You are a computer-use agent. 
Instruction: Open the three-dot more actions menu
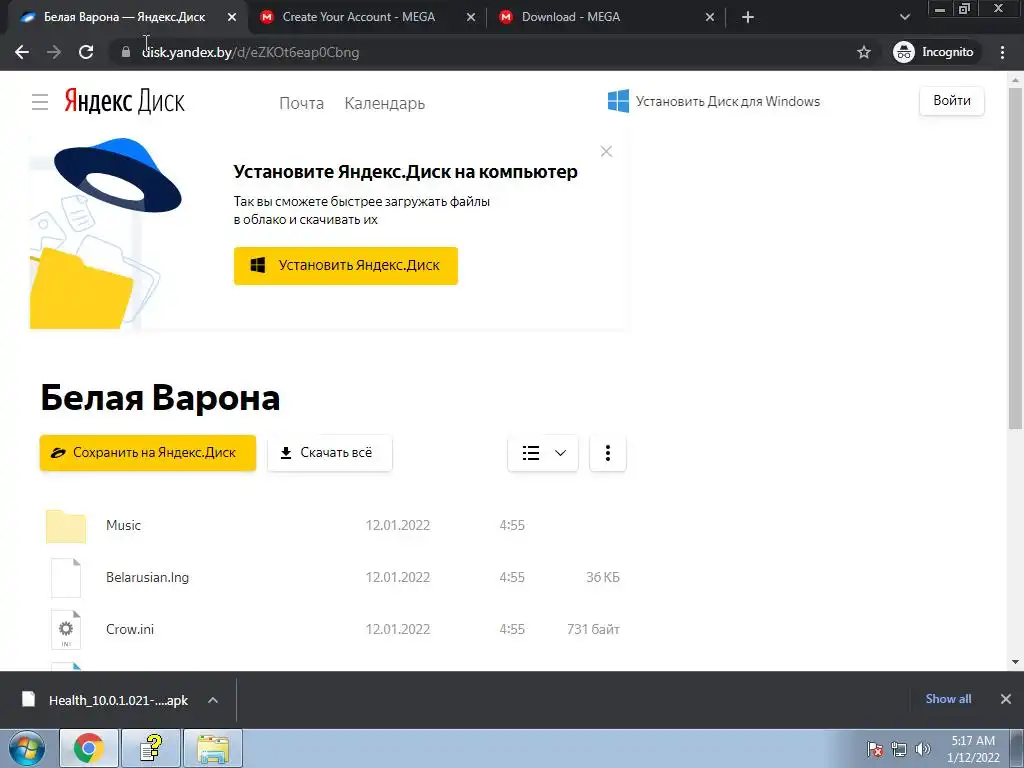point(607,453)
